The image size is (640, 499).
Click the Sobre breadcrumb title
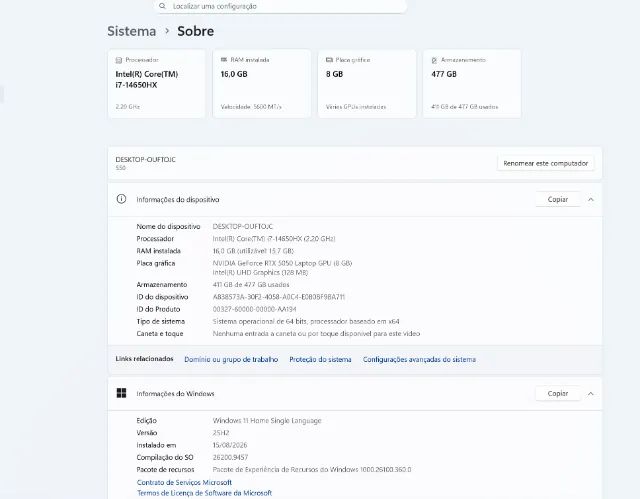(x=196, y=31)
